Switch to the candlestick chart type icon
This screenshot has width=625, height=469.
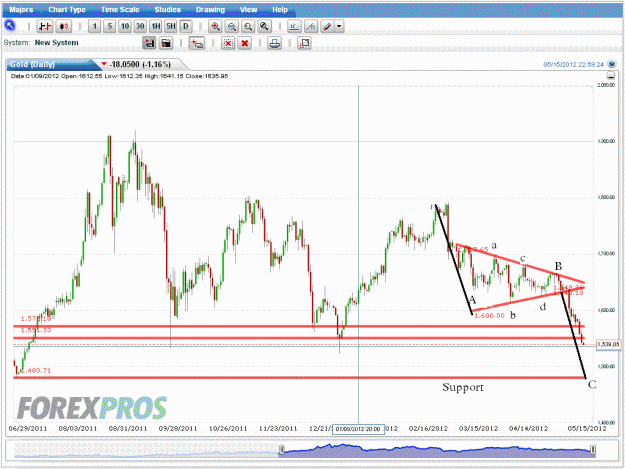[x=63, y=27]
